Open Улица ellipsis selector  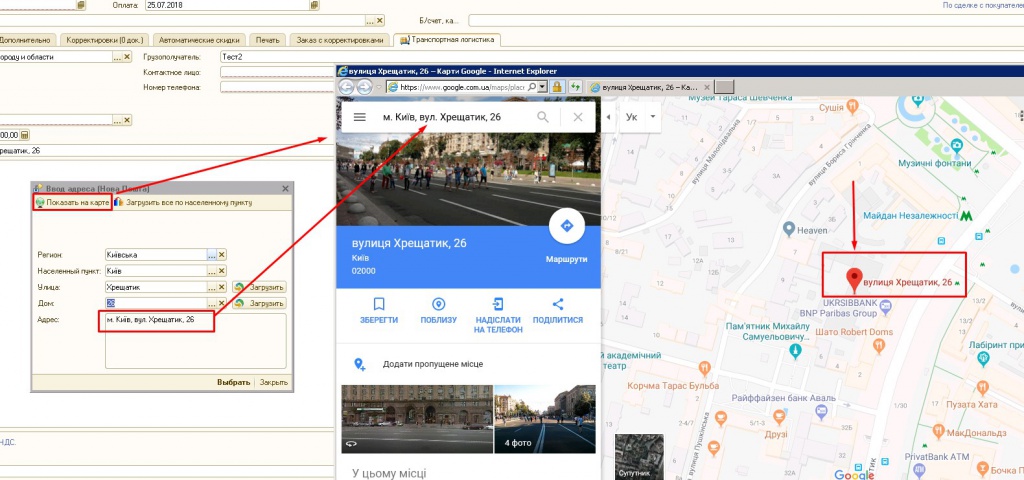(x=212, y=287)
